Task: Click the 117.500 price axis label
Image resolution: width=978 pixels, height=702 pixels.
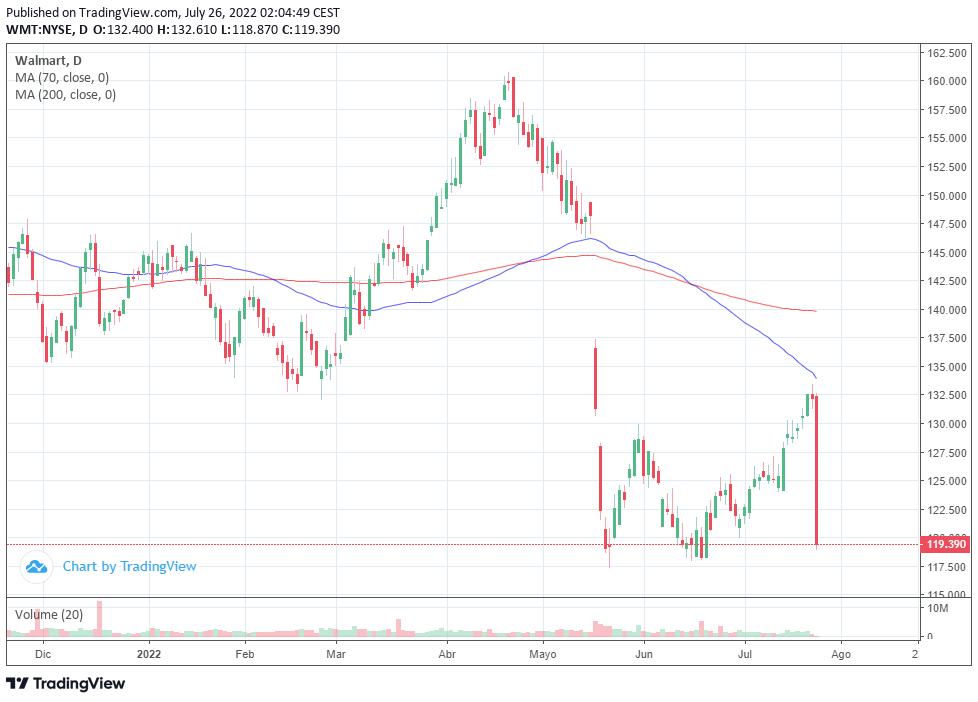Action: (x=947, y=567)
